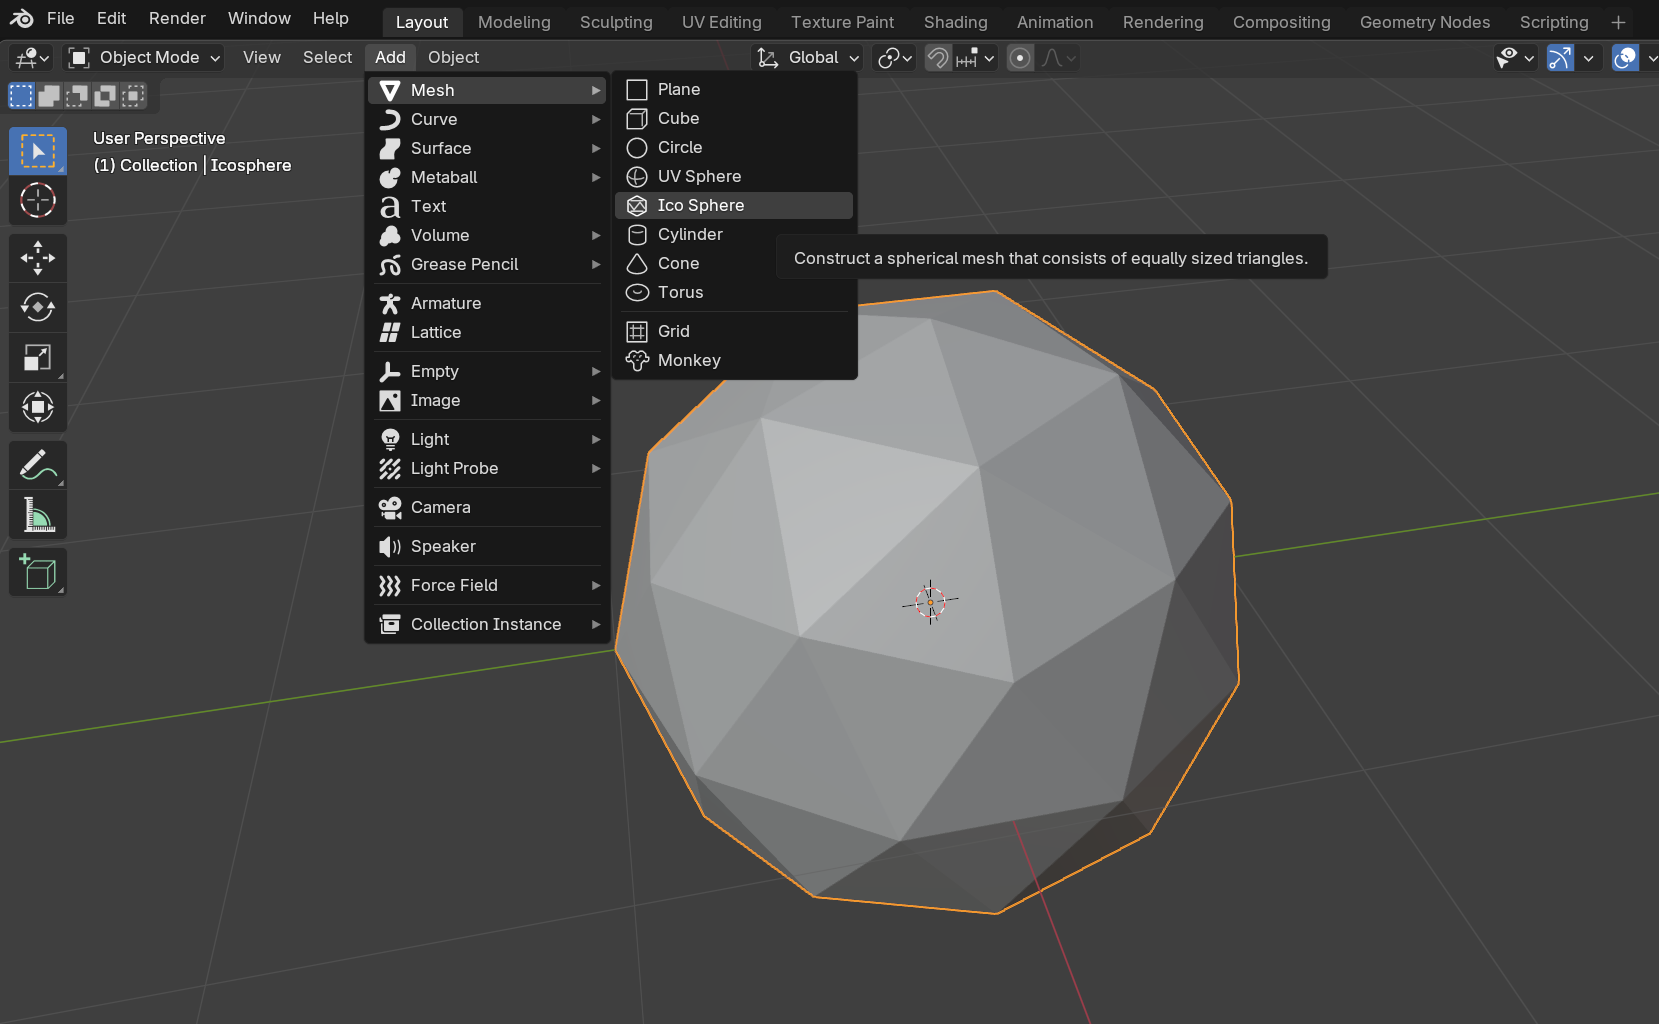The width and height of the screenshot is (1659, 1024).
Task: Toggle snapping magnet button
Action: click(938, 58)
